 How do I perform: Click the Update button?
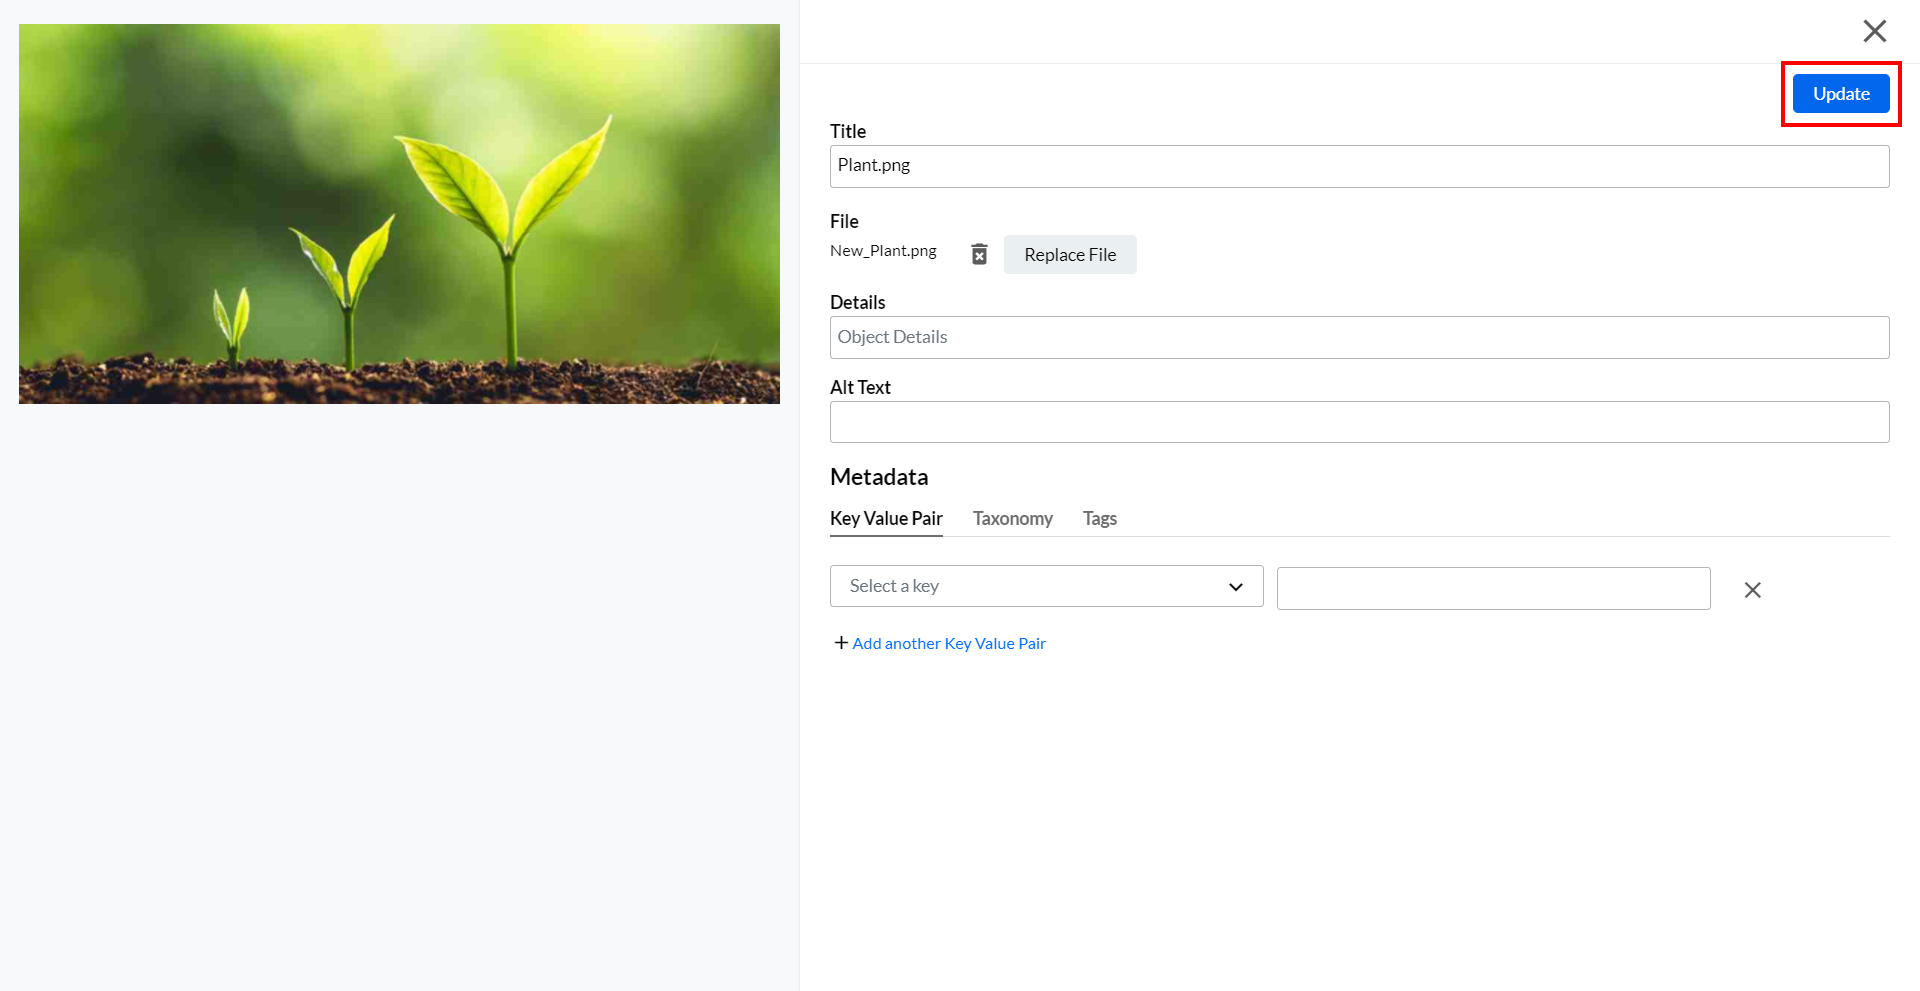tap(1841, 94)
